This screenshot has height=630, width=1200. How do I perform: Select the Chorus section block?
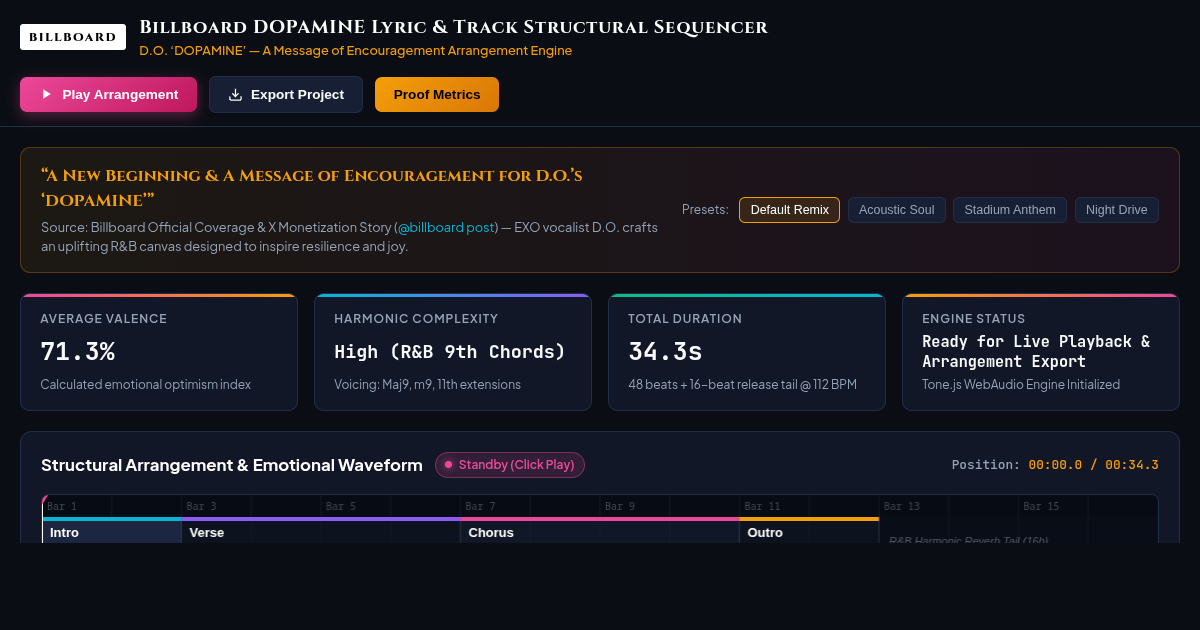coord(600,531)
